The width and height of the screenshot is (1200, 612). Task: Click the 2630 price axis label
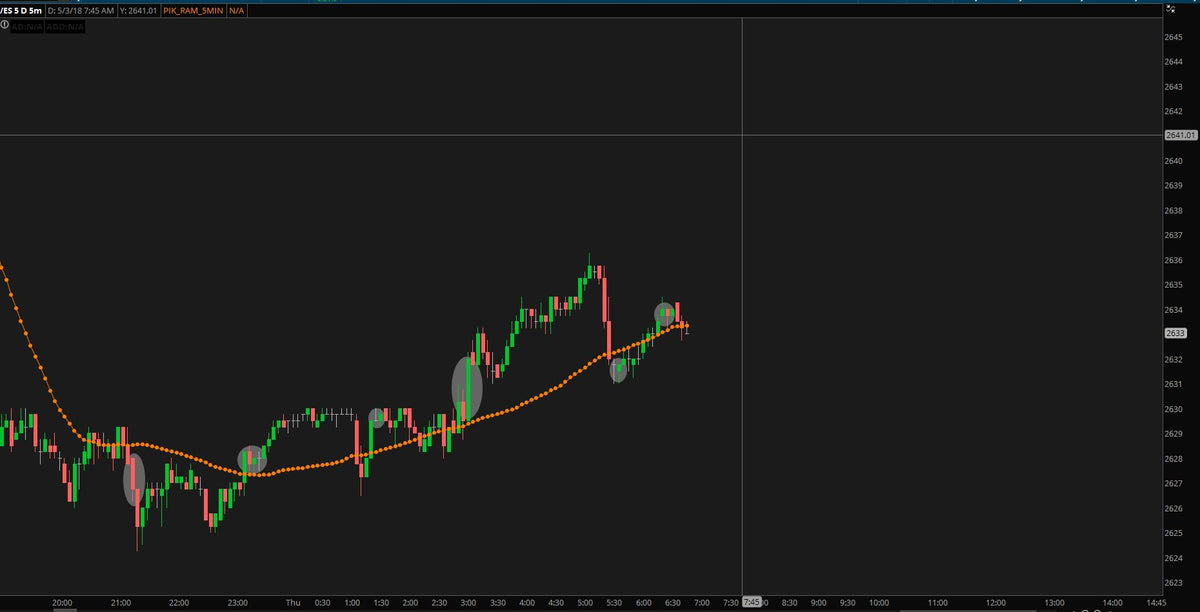click(x=1175, y=409)
